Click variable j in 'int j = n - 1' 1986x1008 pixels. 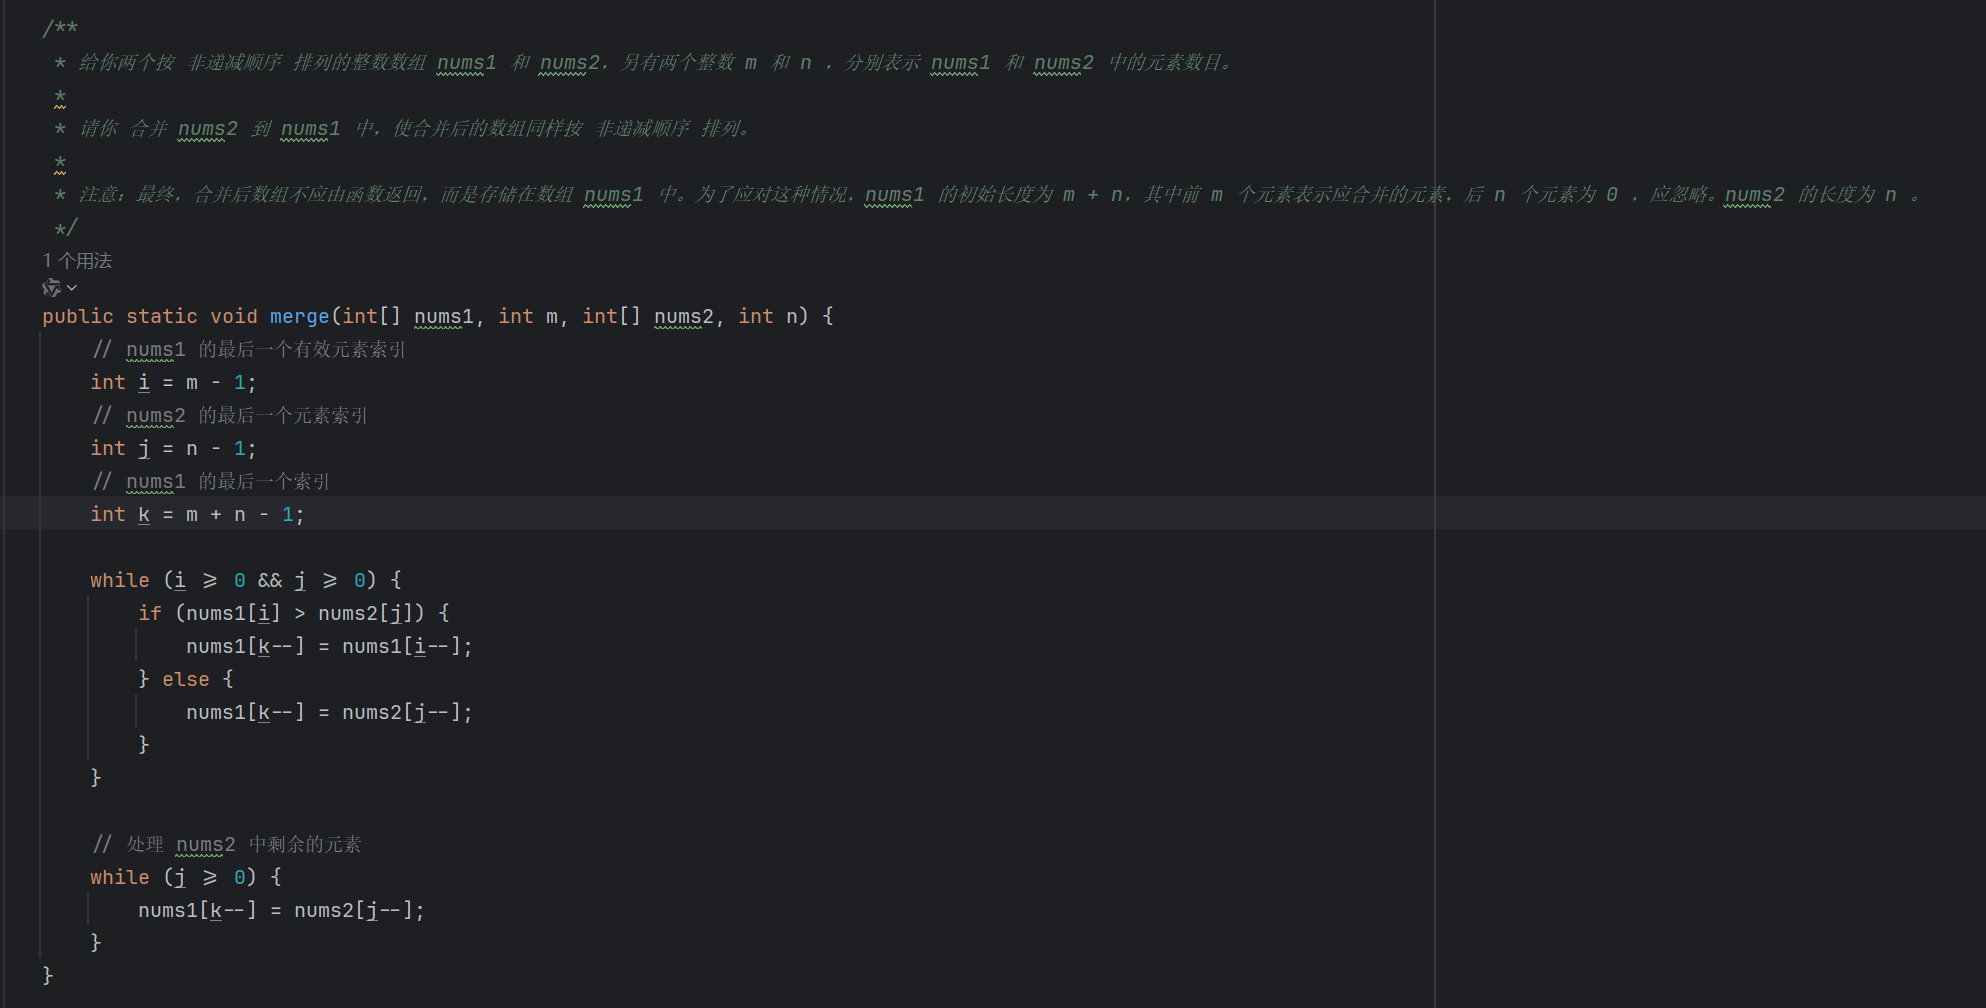[x=144, y=449]
